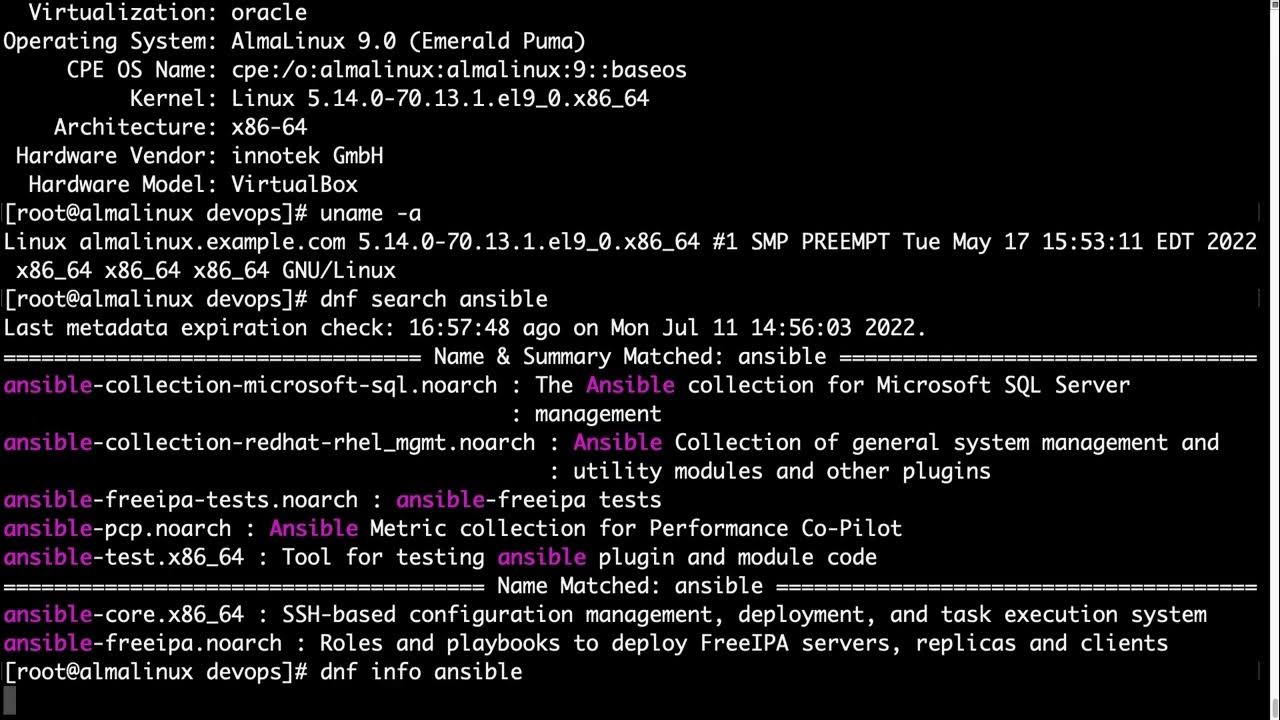Click the ansible-freeipa-tests.noarch package name

[x=181, y=499]
